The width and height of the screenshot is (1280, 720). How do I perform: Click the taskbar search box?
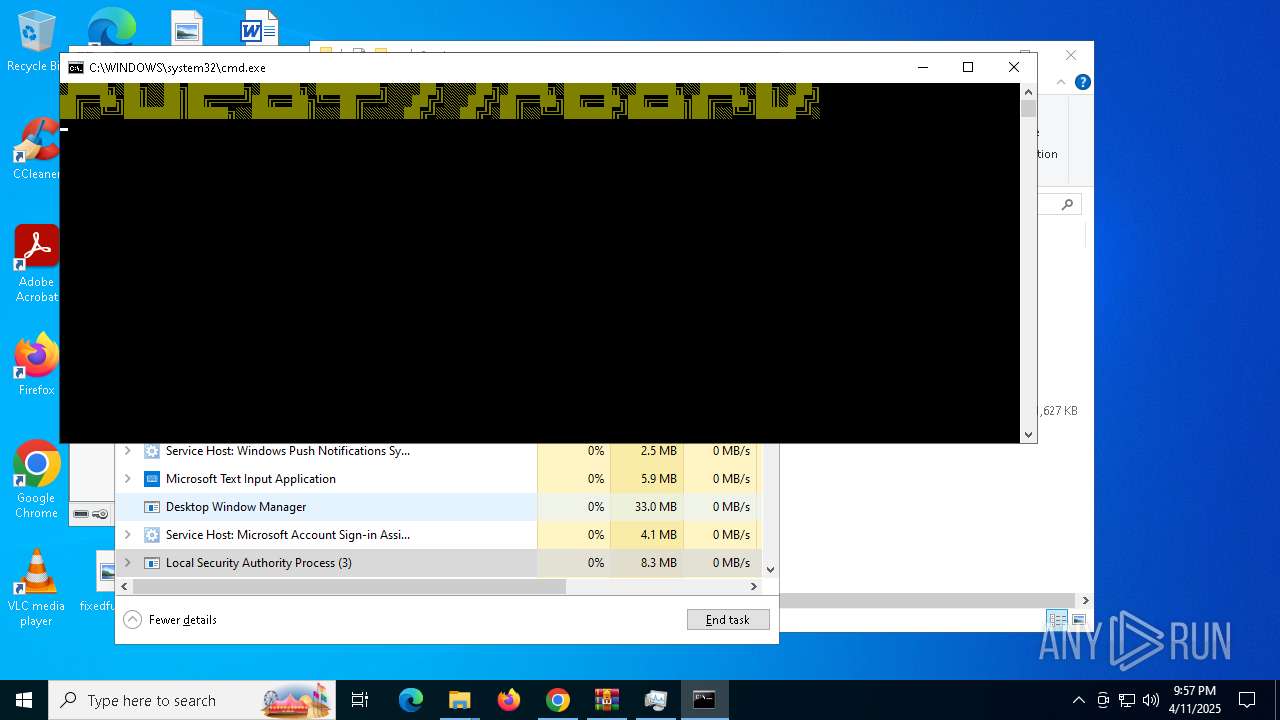tap(193, 700)
